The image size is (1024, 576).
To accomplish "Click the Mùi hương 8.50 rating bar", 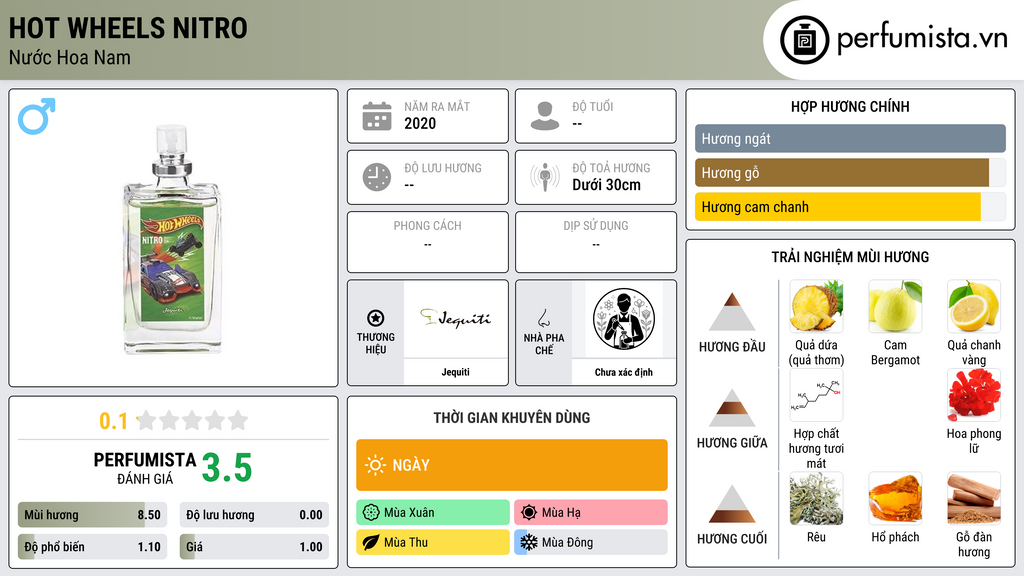I will (x=92, y=515).
